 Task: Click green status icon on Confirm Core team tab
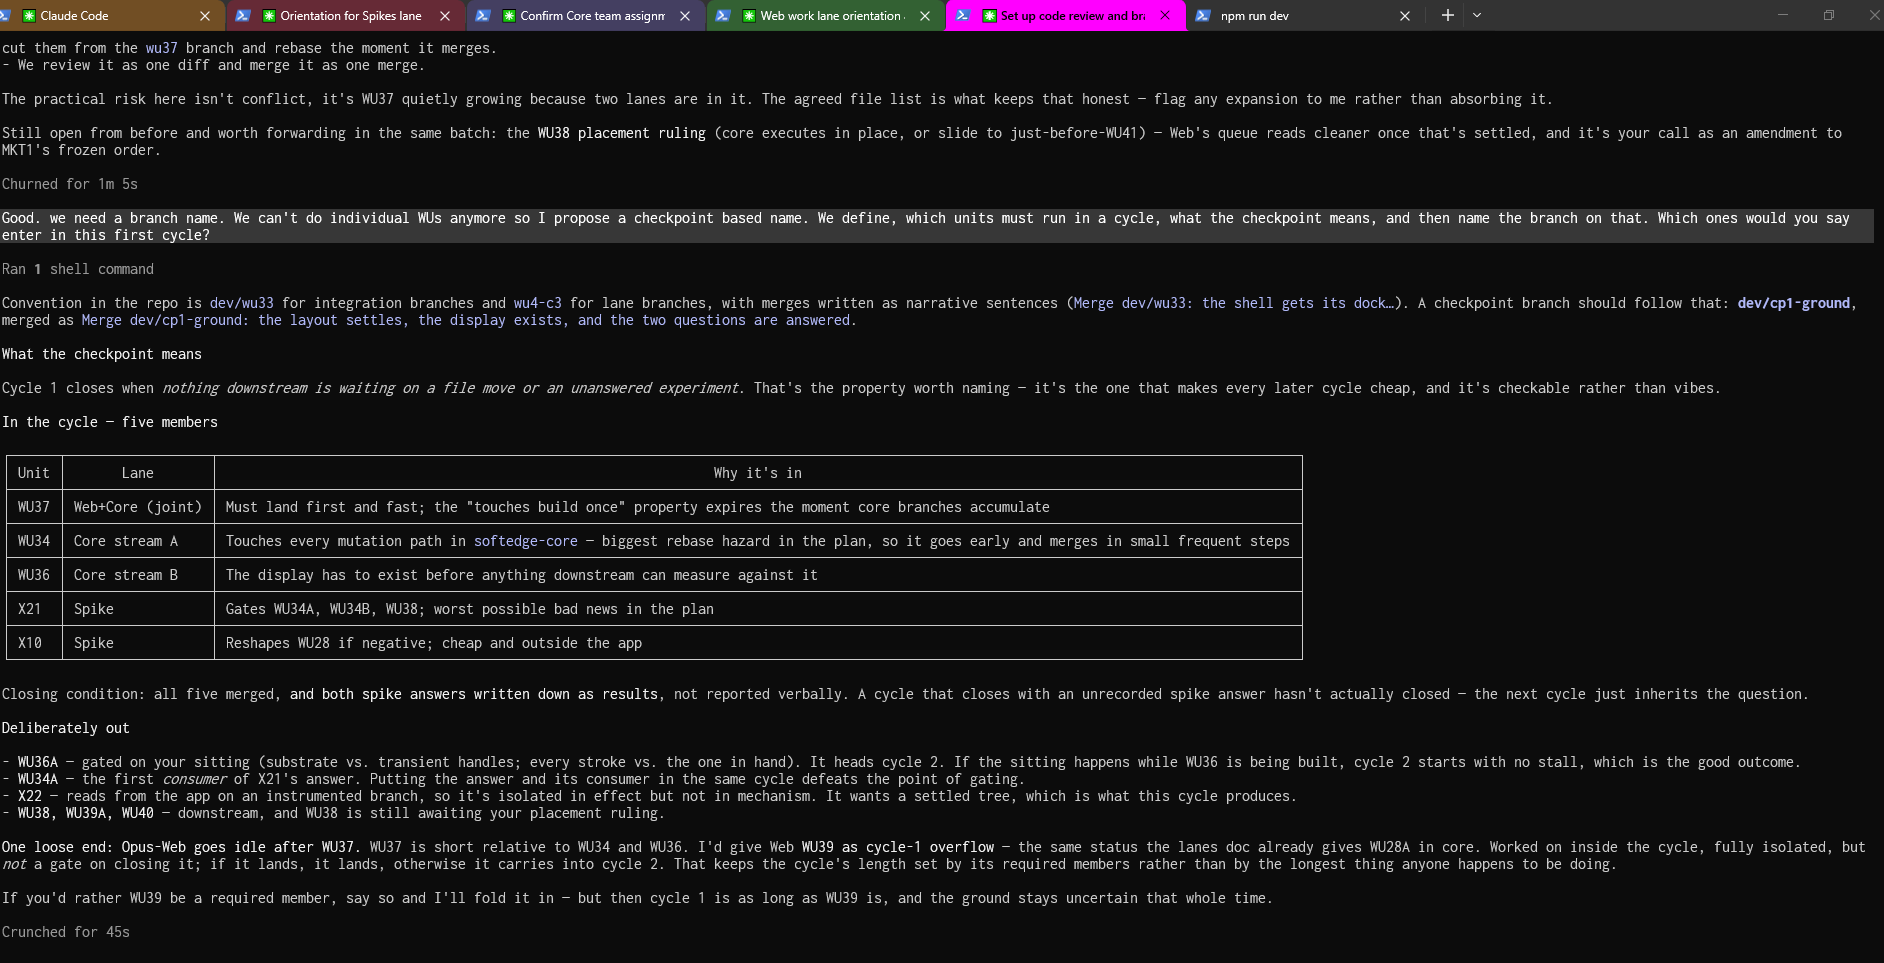pos(509,16)
